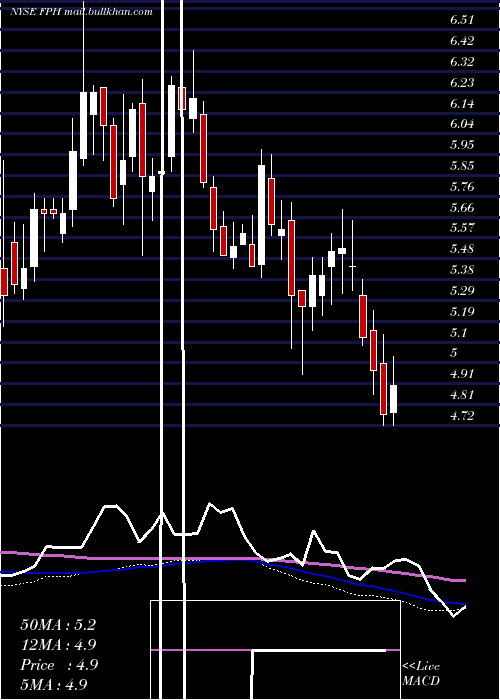Click the 5.76 price axis label
This screenshot has height=700, width=500.
(x=462, y=186)
